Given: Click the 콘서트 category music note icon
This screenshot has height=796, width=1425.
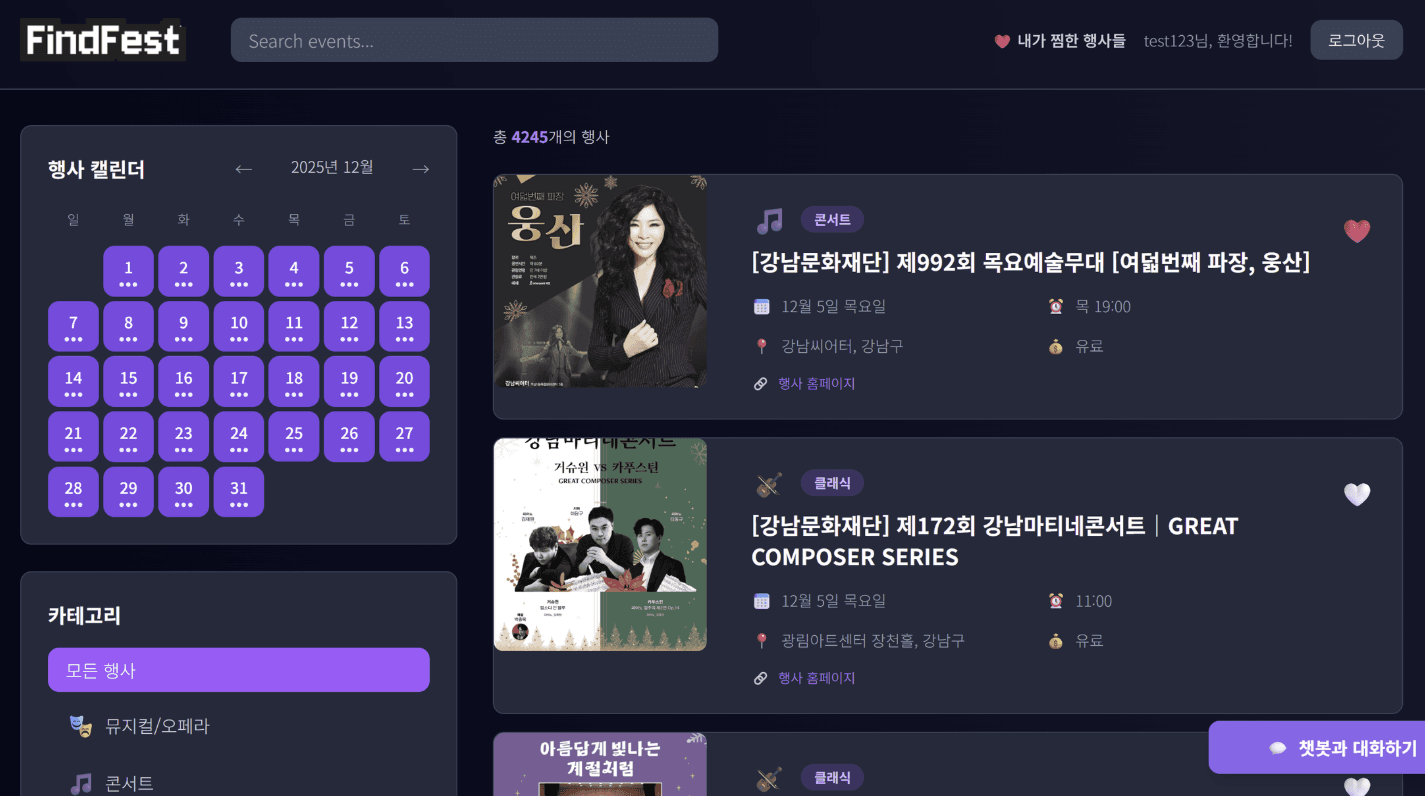Looking at the screenshot, I should pos(81,783).
